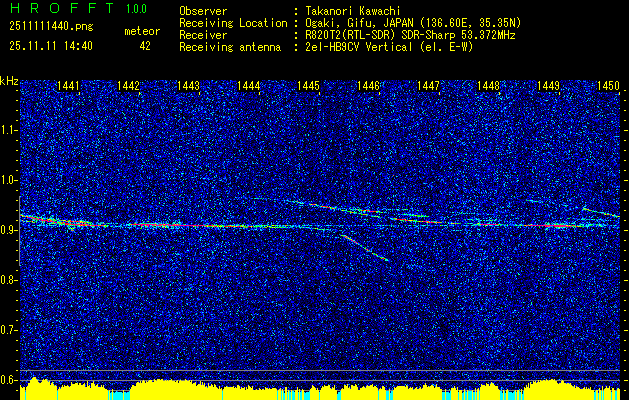Click the Receiver label

[203, 35]
